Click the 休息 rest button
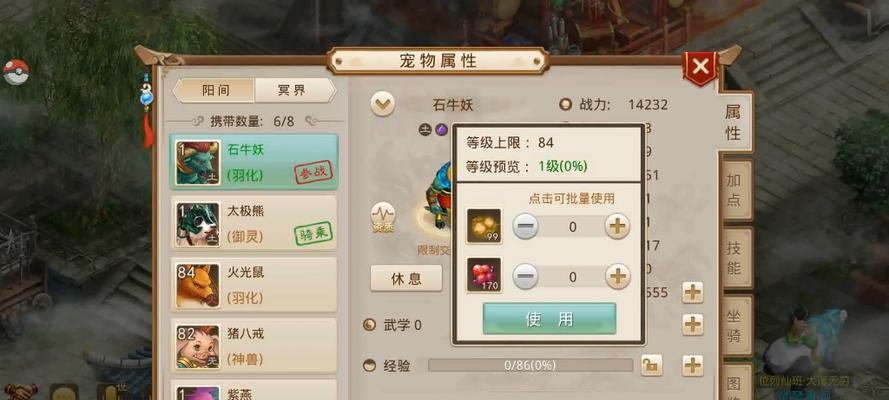Image resolution: width=889 pixels, height=400 pixels. pyautogui.click(x=406, y=278)
